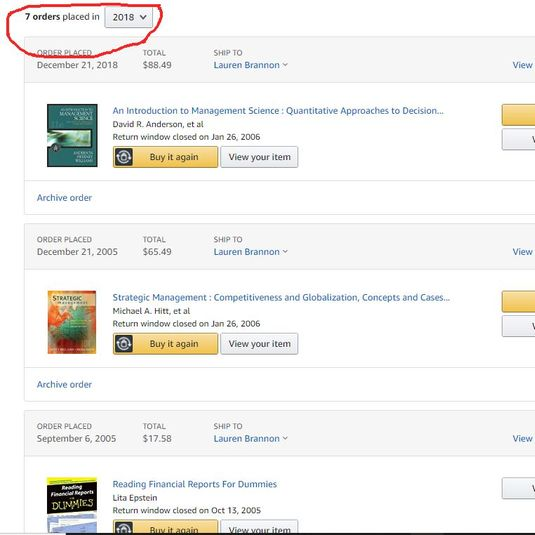
Task: Click the reorder icon beside Management Science Buy it again
Action: (124, 157)
